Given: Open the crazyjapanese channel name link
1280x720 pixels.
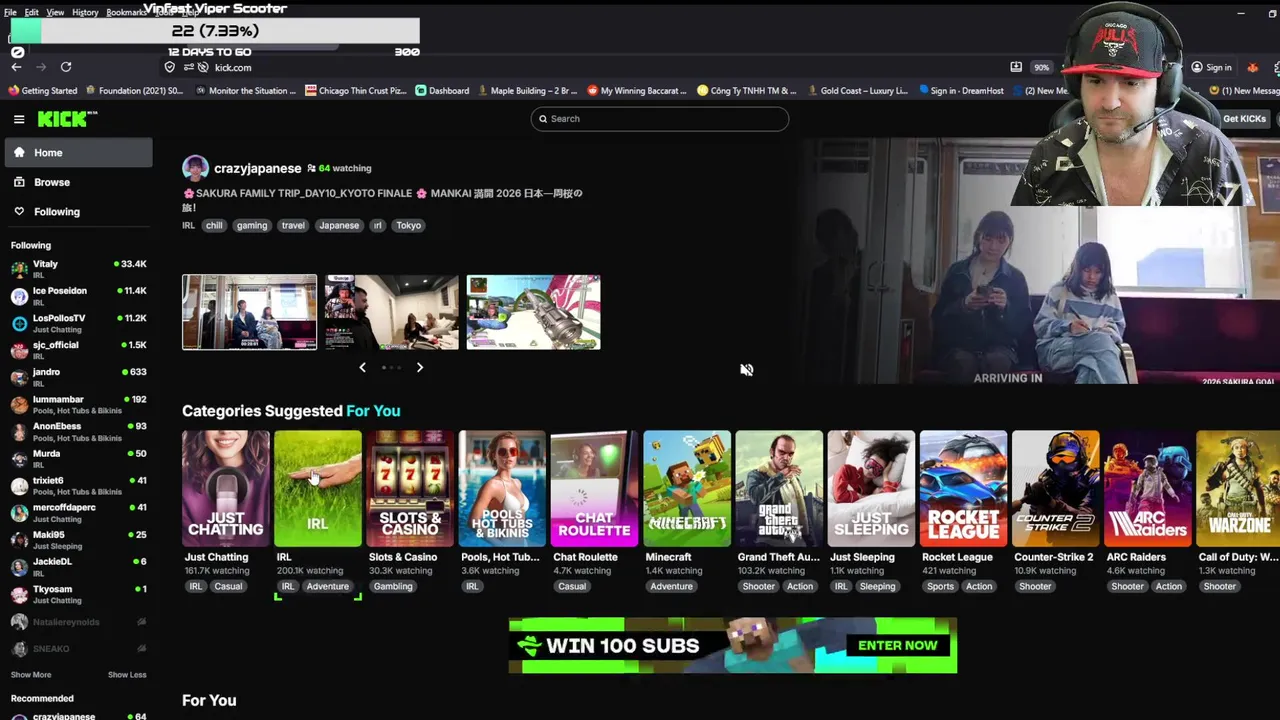Looking at the screenshot, I should [257, 168].
